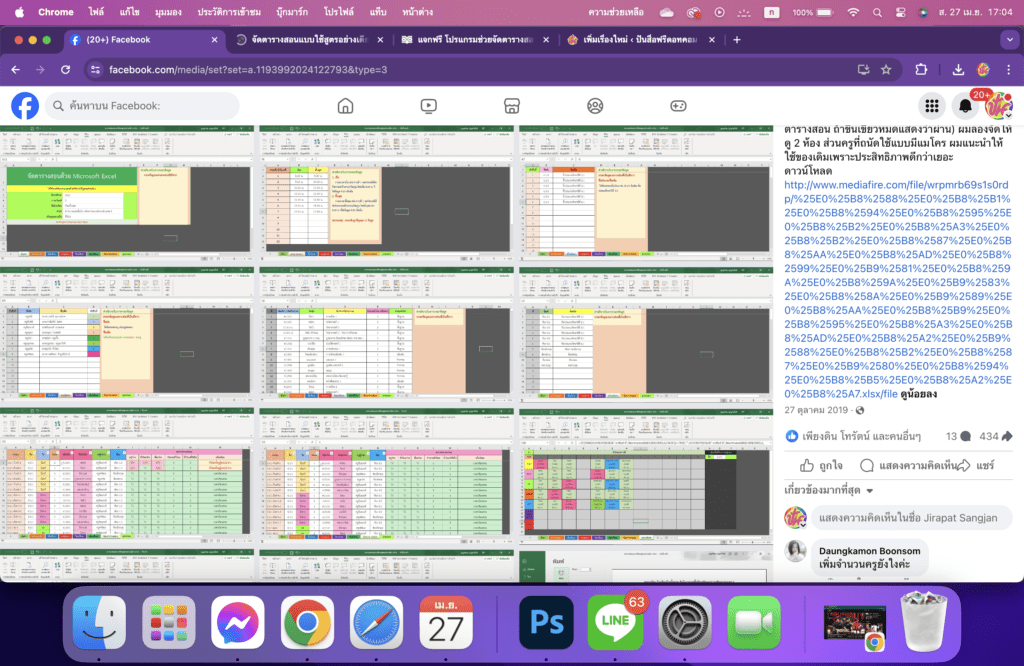Click the post date 27 ตุลาคม 2019
Image resolution: width=1024 pixels, height=666 pixels.
(x=816, y=410)
